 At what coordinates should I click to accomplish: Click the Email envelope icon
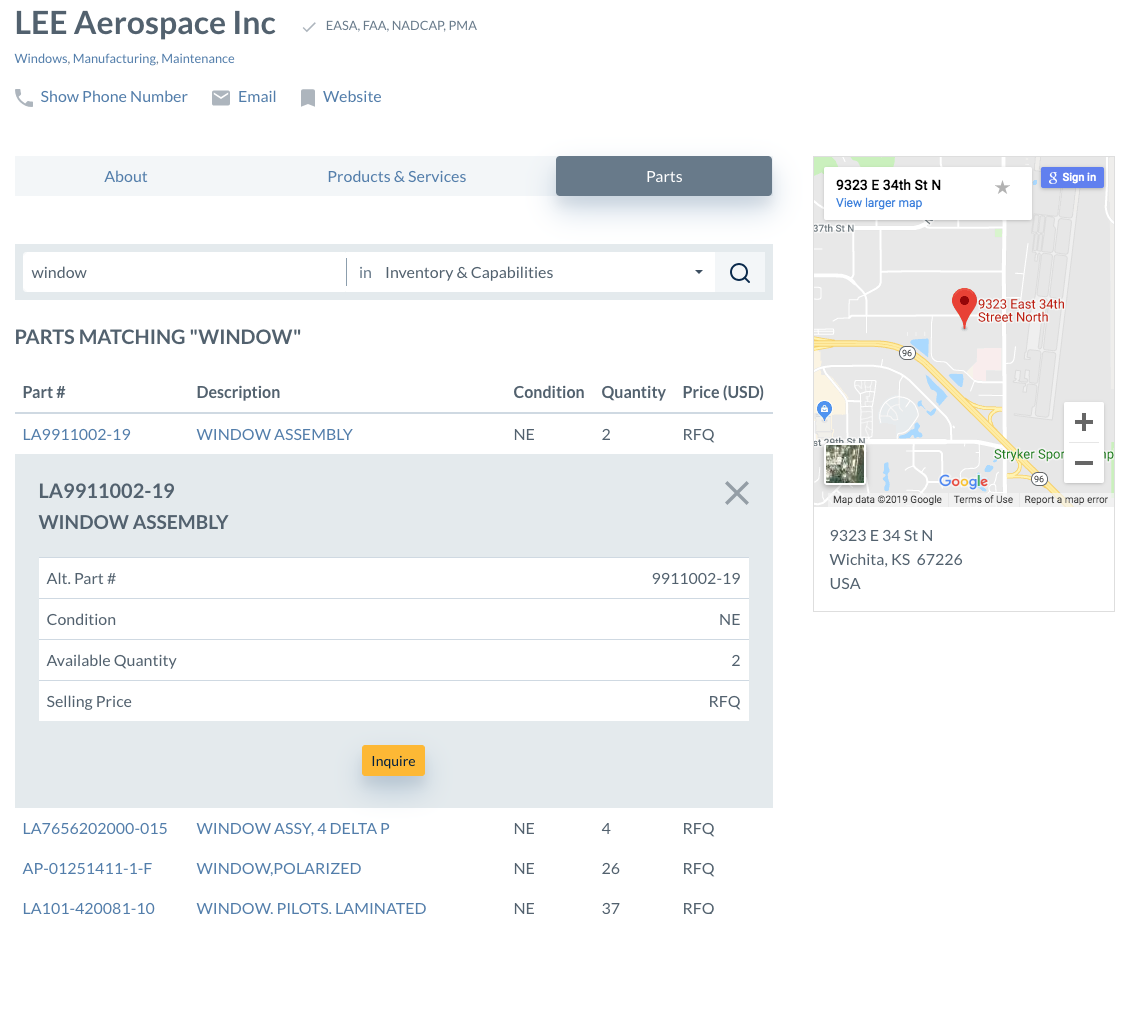pos(221,98)
